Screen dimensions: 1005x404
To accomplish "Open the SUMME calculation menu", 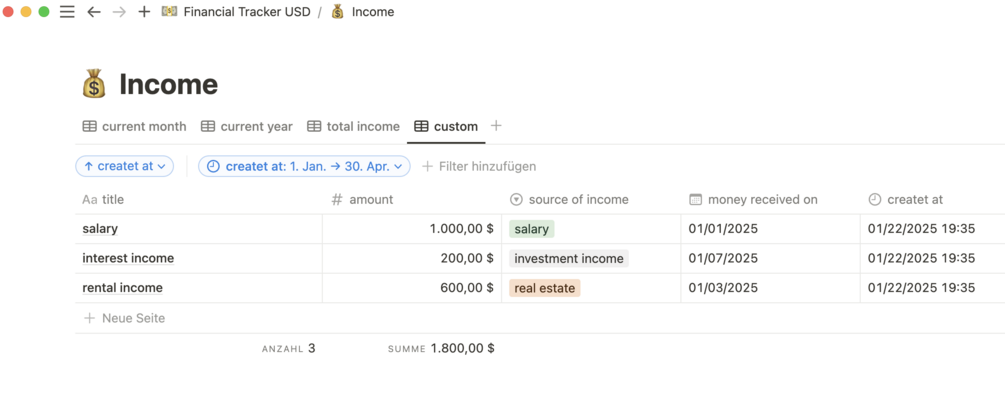I will pos(441,348).
